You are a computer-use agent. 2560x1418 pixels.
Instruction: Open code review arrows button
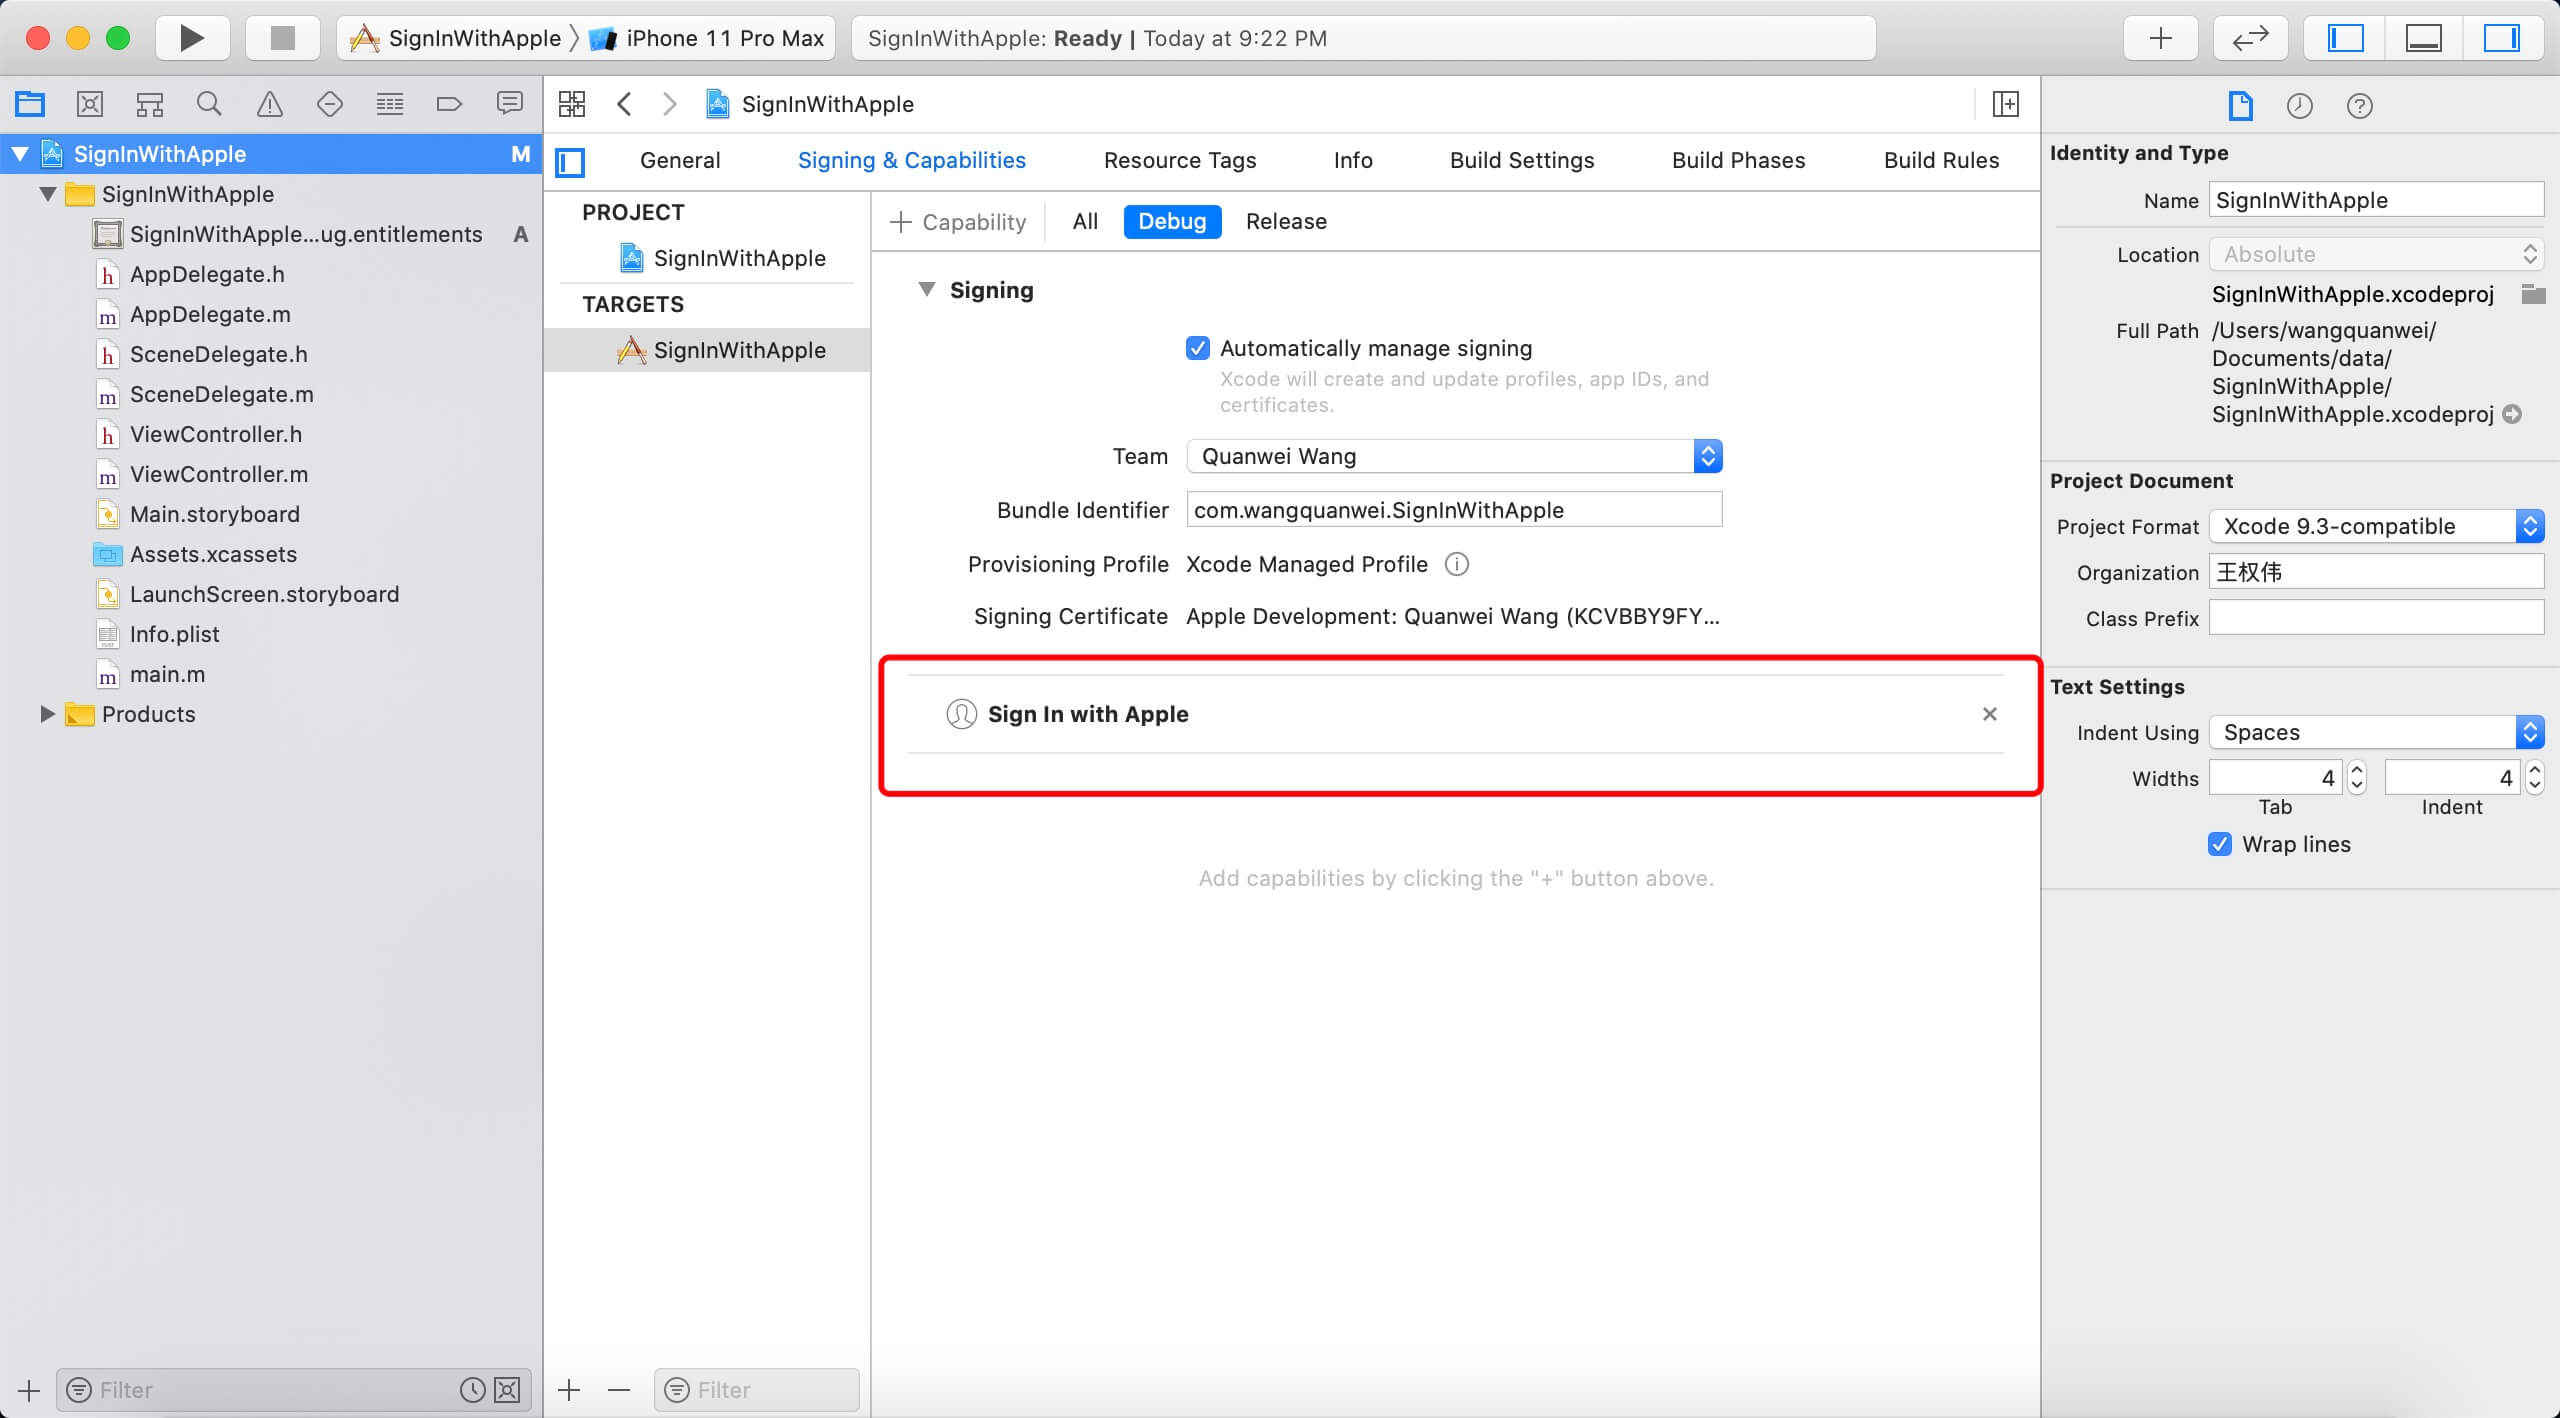click(2250, 38)
